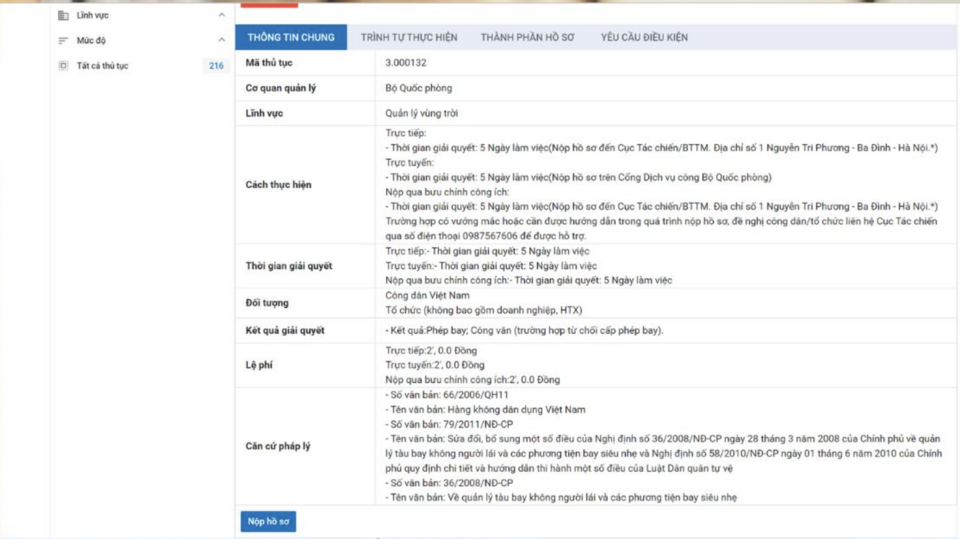The image size is (960, 539).
Task: Click the icon beside Tất cả thủ tục
Action: pos(64,66)
